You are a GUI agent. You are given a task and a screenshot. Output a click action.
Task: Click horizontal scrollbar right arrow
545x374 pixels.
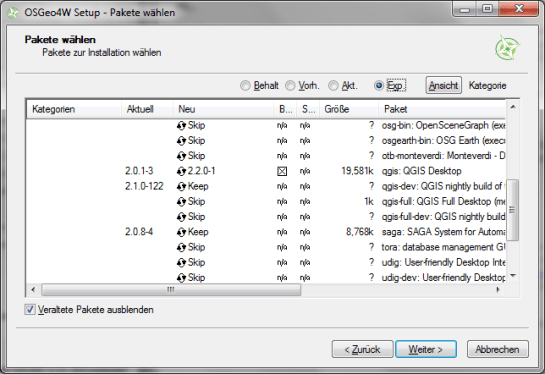pyautogui.click(x=498, y=290)
